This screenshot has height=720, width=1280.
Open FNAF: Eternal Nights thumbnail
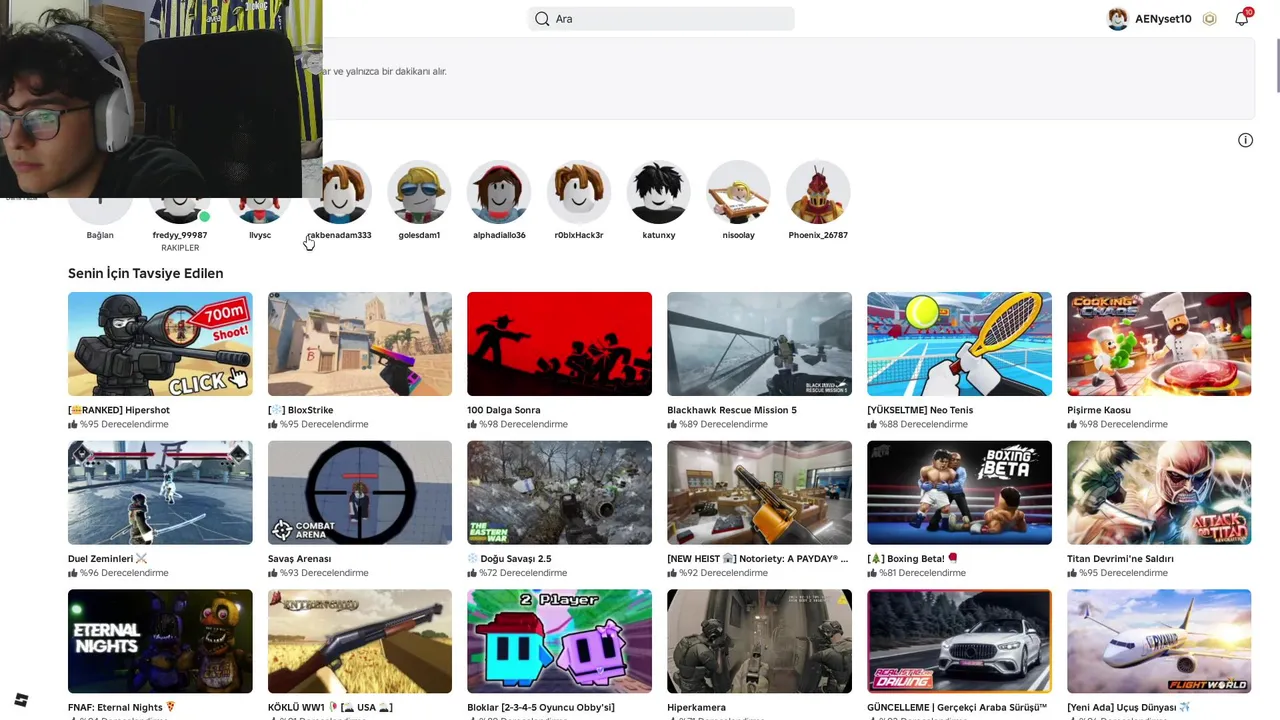click(x=160, y=641)
